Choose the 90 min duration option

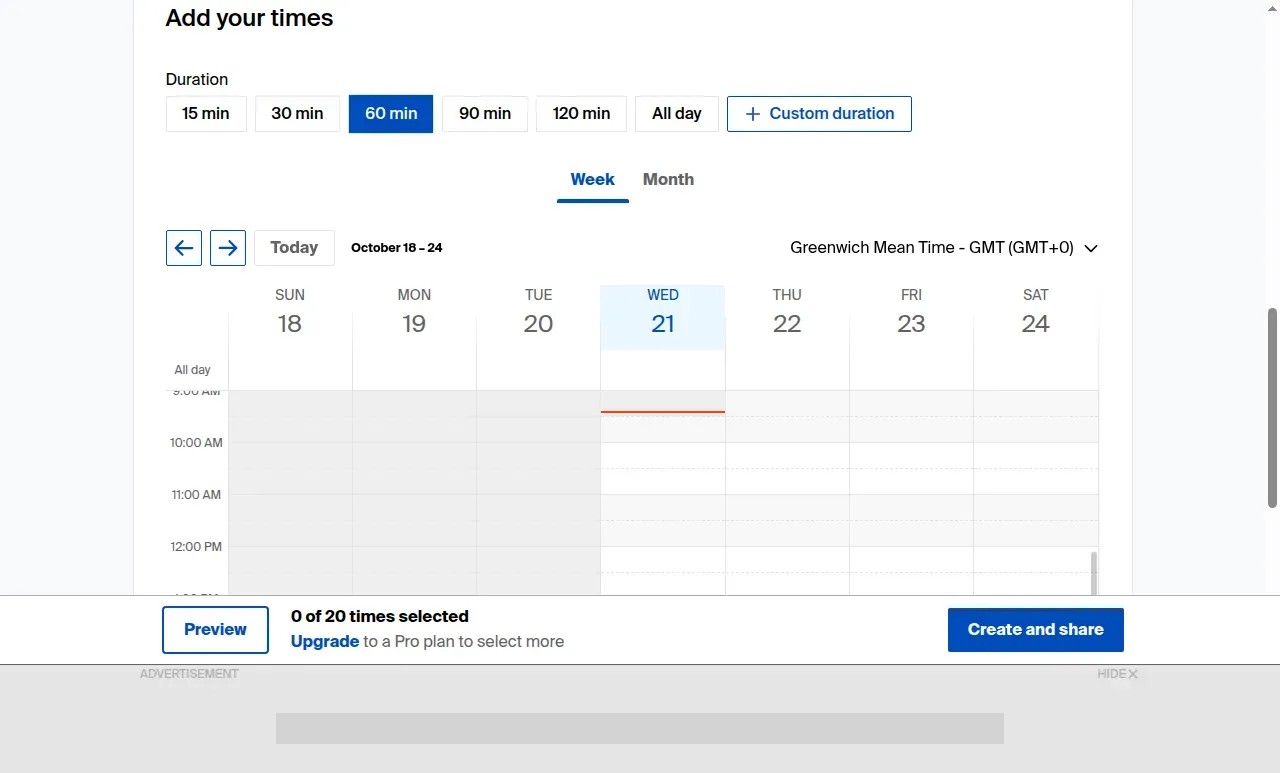[x=485, y=114]
